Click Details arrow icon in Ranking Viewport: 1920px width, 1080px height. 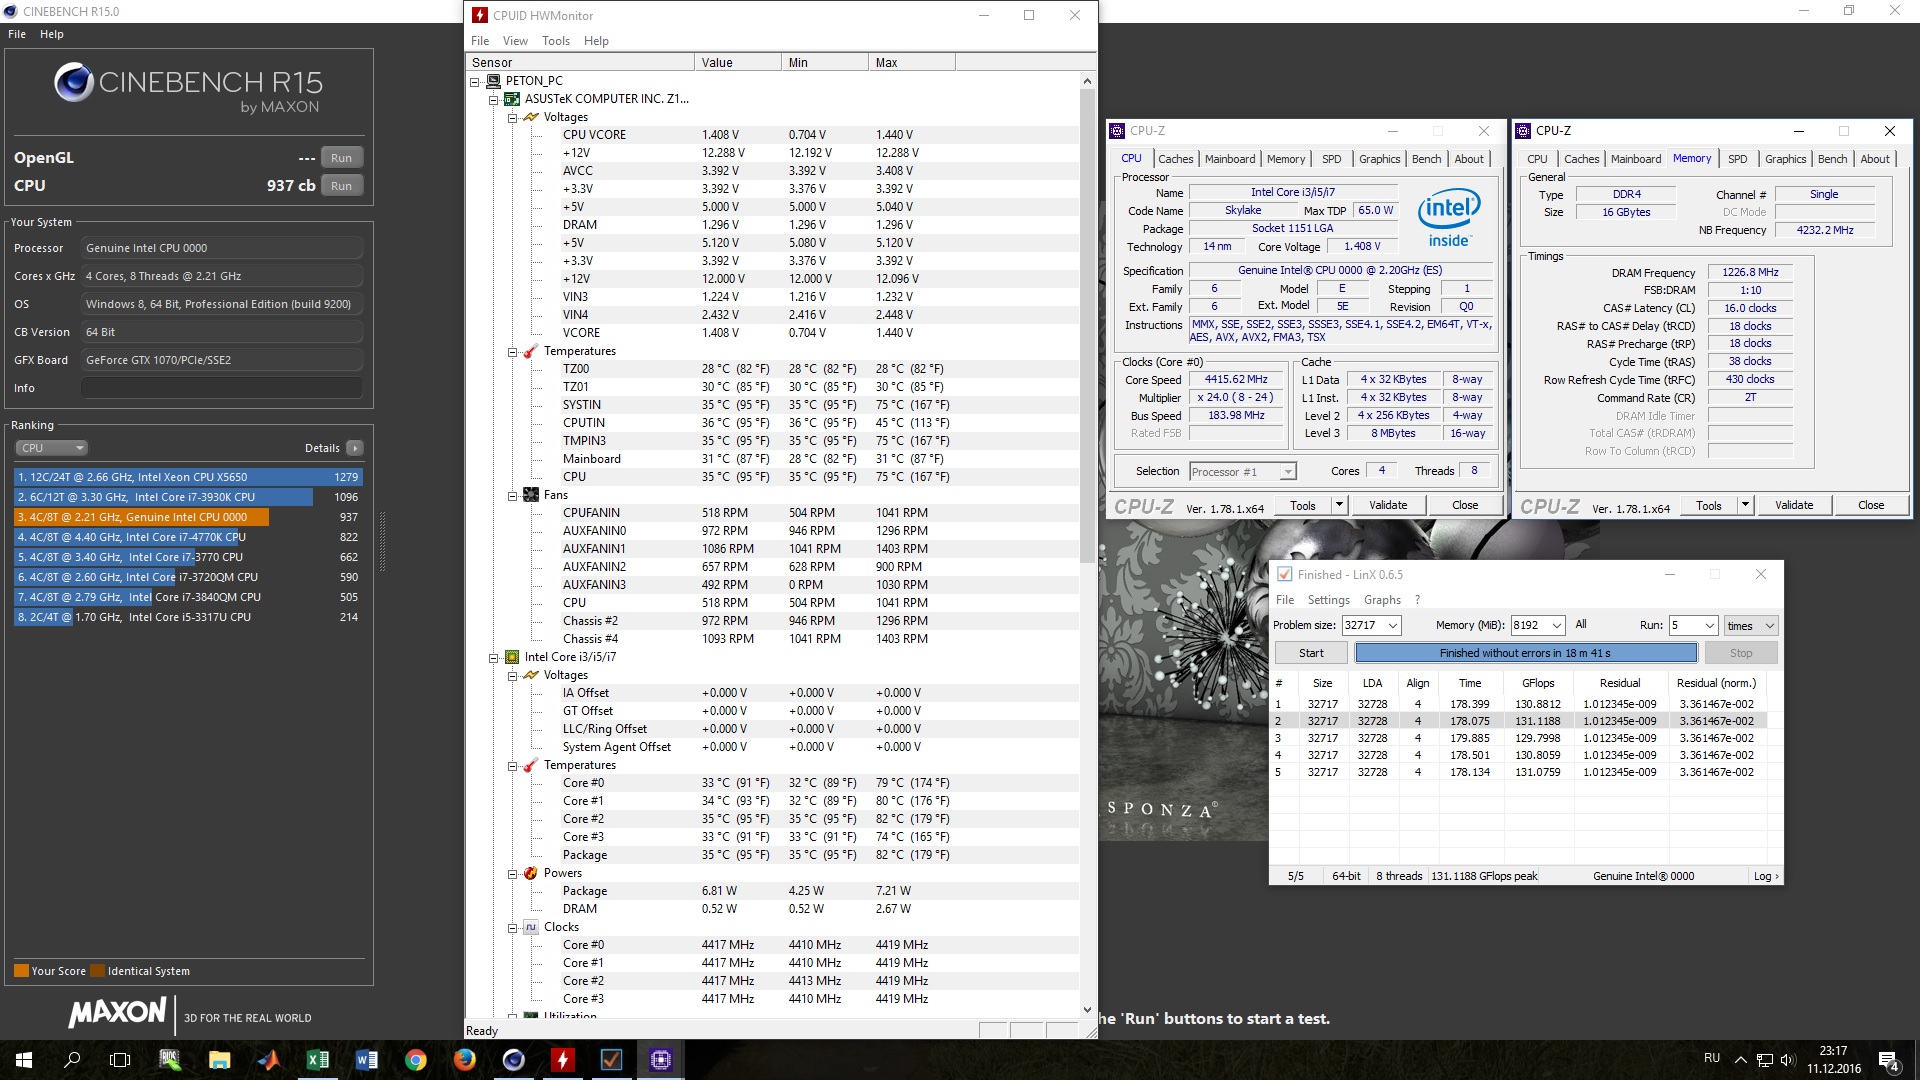coord(354,448)
